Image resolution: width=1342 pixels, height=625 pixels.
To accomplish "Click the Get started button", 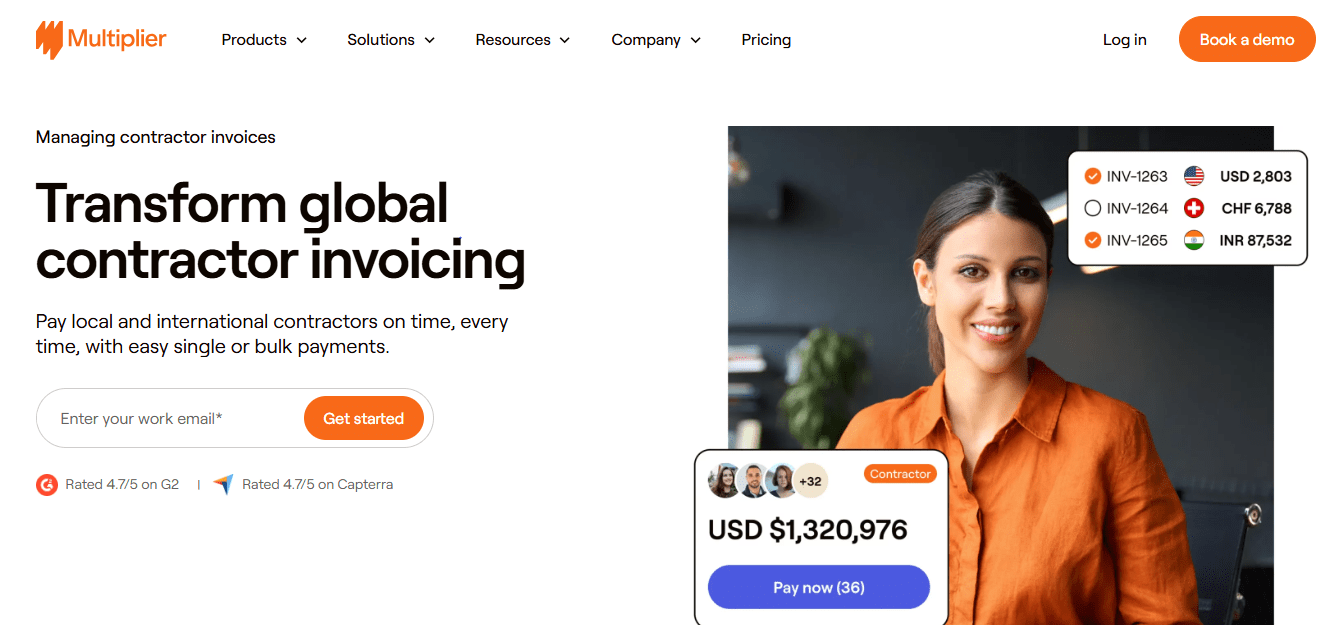I will click(364, 419).
